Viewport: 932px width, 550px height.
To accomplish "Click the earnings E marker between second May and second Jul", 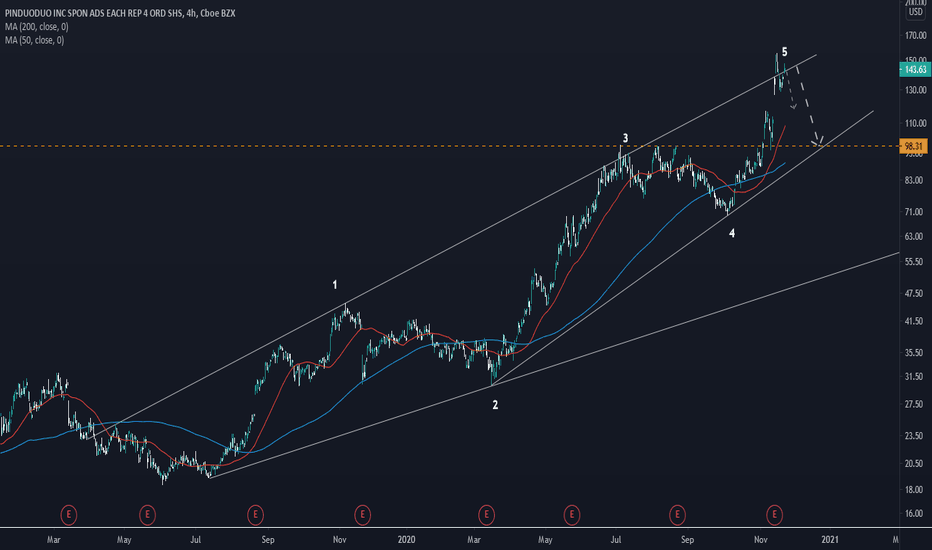I will (572, 514).
